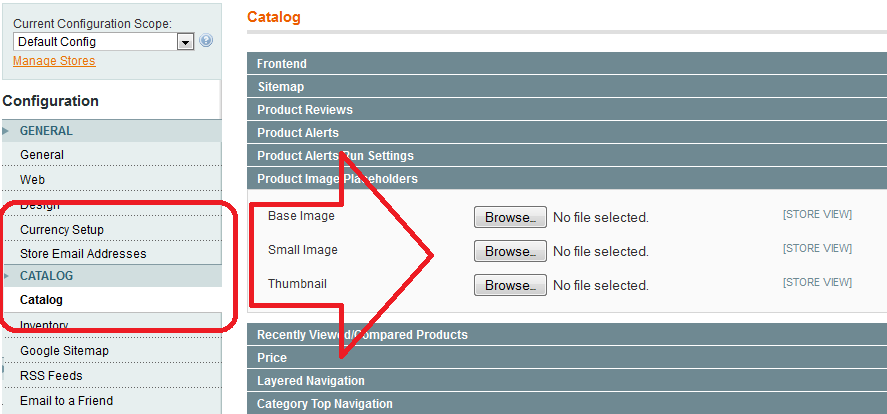Select RSS Feeds in the sidebar
Screen dimensions: 887x414
point(51,376)
